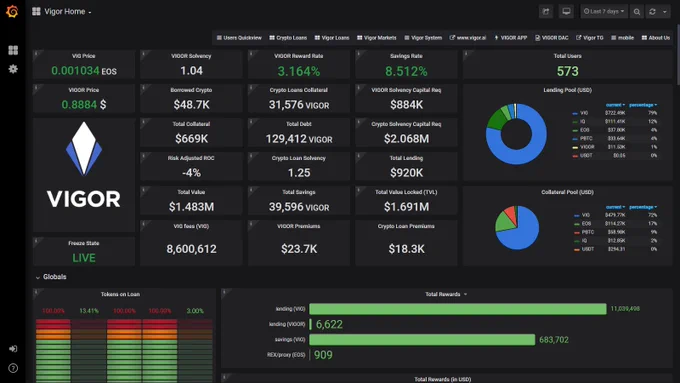Open the Crypto Loans dashboard link
The height and width of the screenshot is (383, 680).
288,38
